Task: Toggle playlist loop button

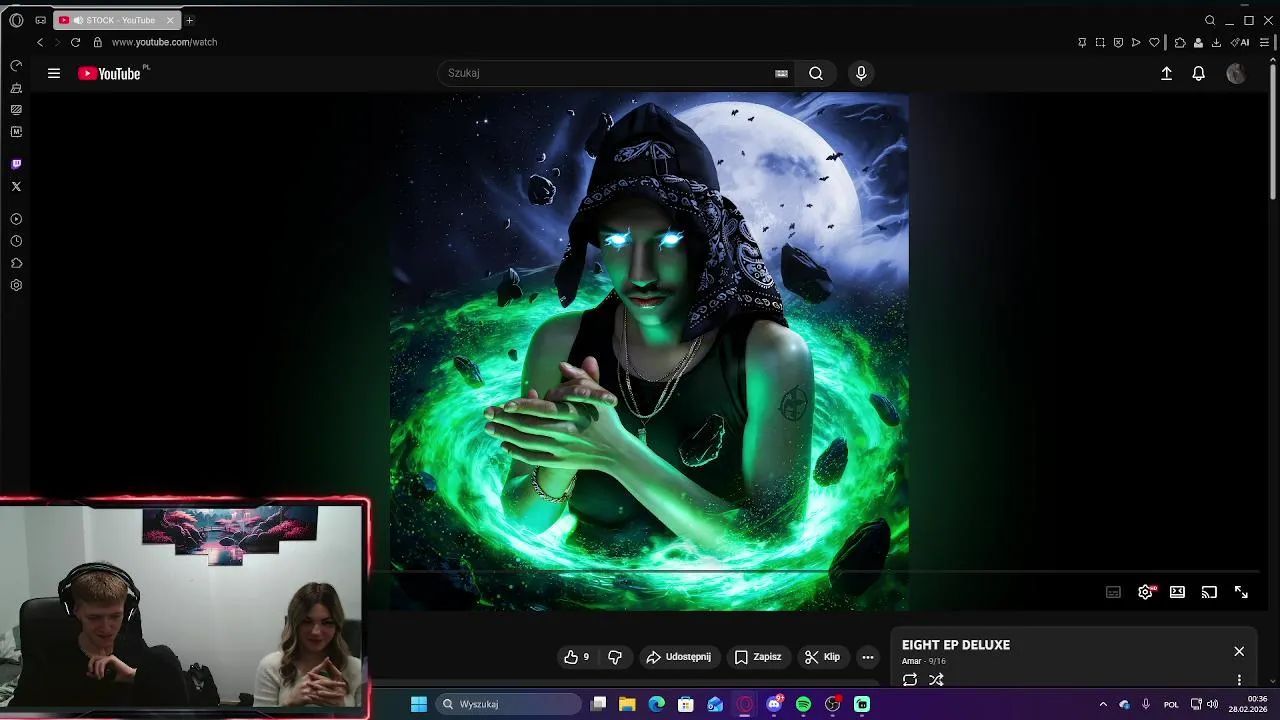Action: point(910,680)
